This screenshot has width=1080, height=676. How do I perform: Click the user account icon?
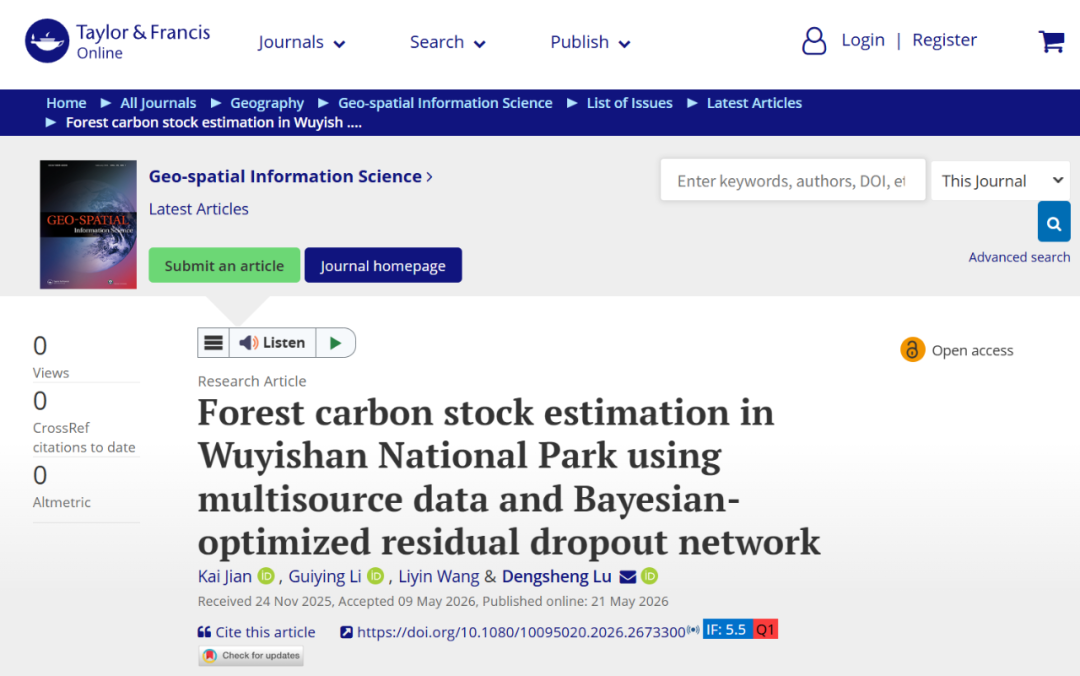pos(813,41)
